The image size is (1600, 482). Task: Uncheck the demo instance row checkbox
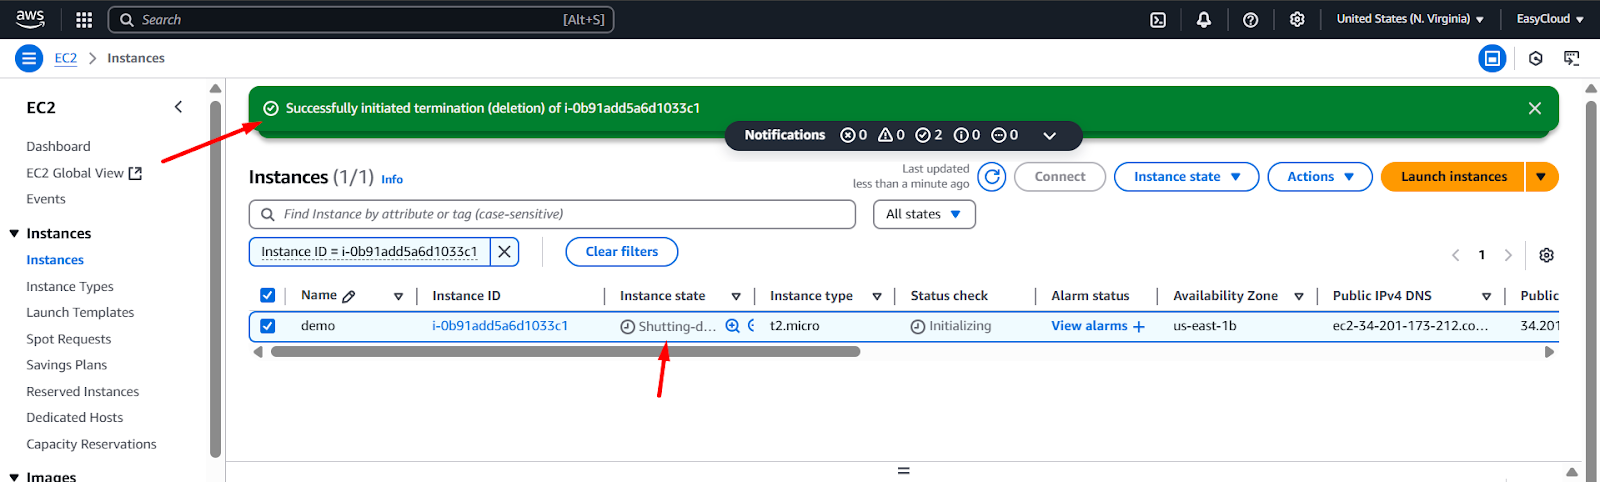(267, 326)
